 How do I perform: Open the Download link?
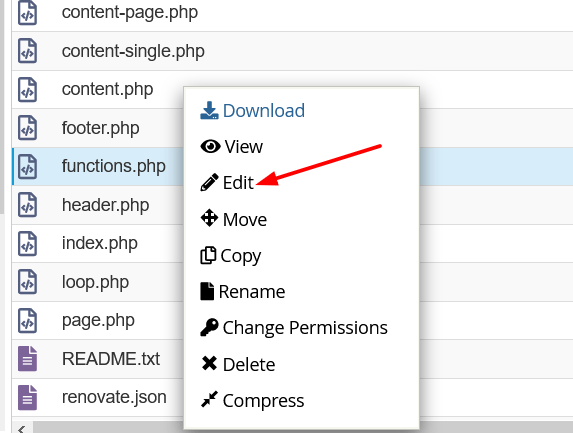pos(263,111)
